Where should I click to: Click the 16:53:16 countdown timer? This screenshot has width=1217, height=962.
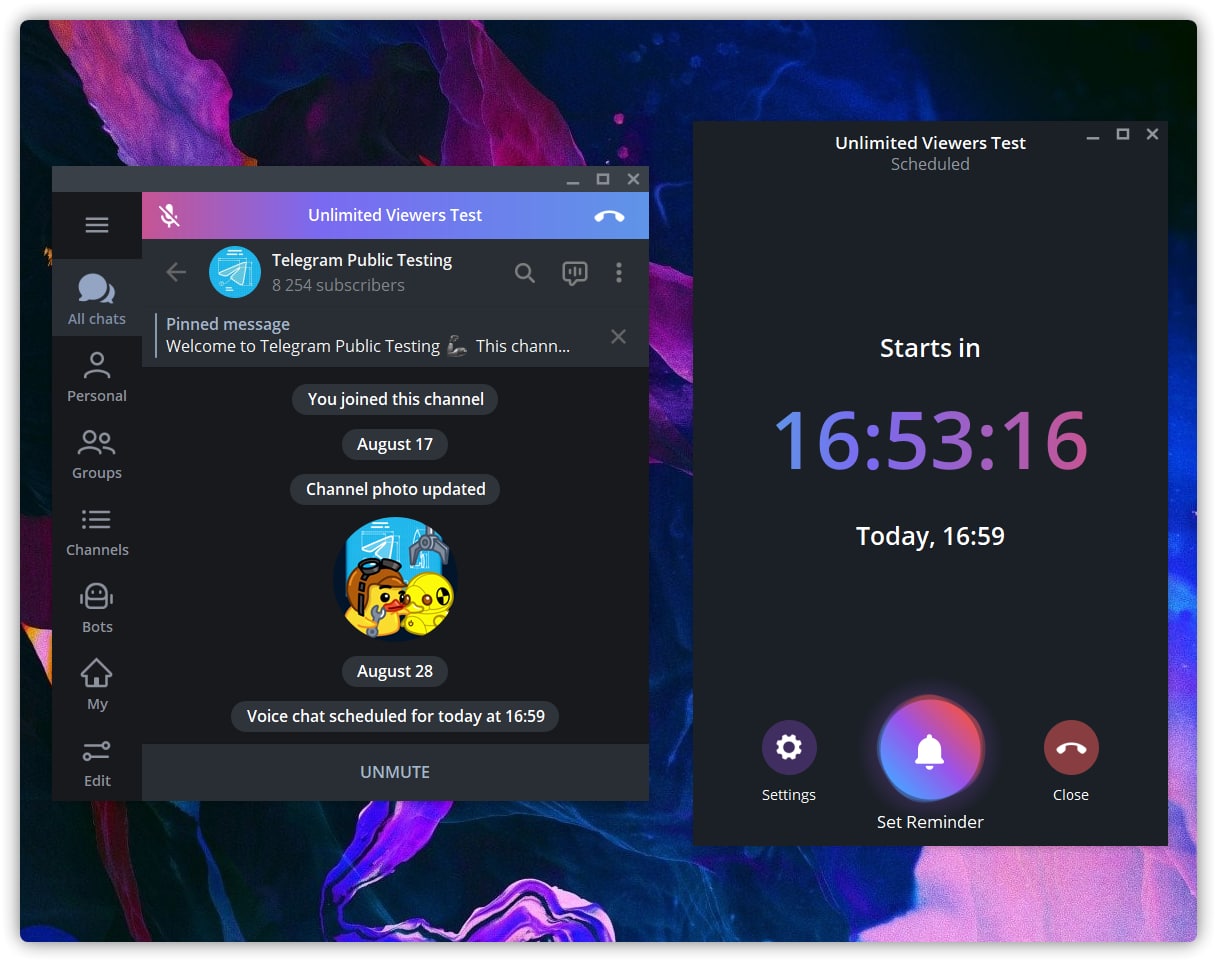(930, 441)
